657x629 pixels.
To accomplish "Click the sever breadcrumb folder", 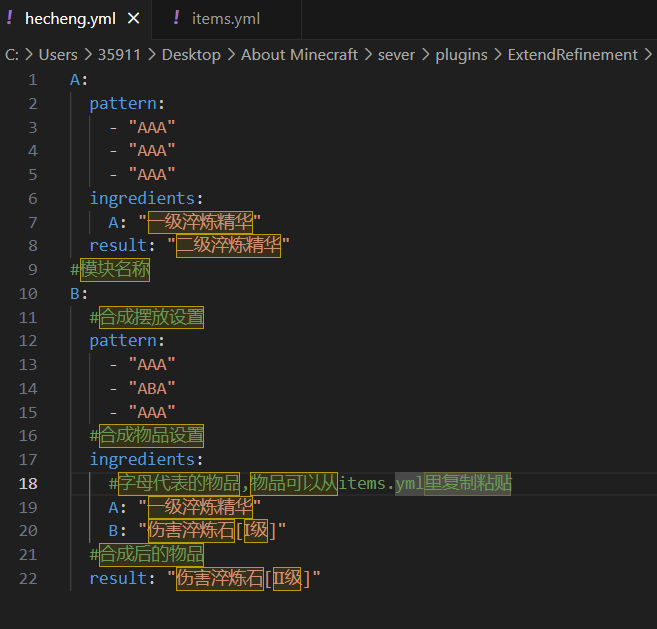I will (396, 55).
